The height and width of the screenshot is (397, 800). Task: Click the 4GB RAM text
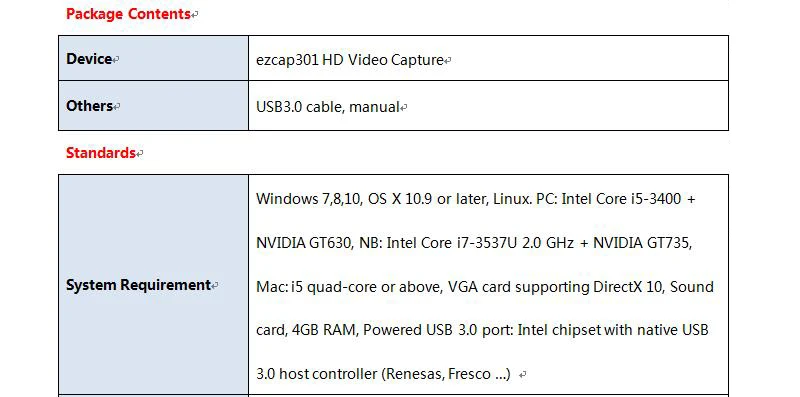pyautogui.click(x=323, y=330)
